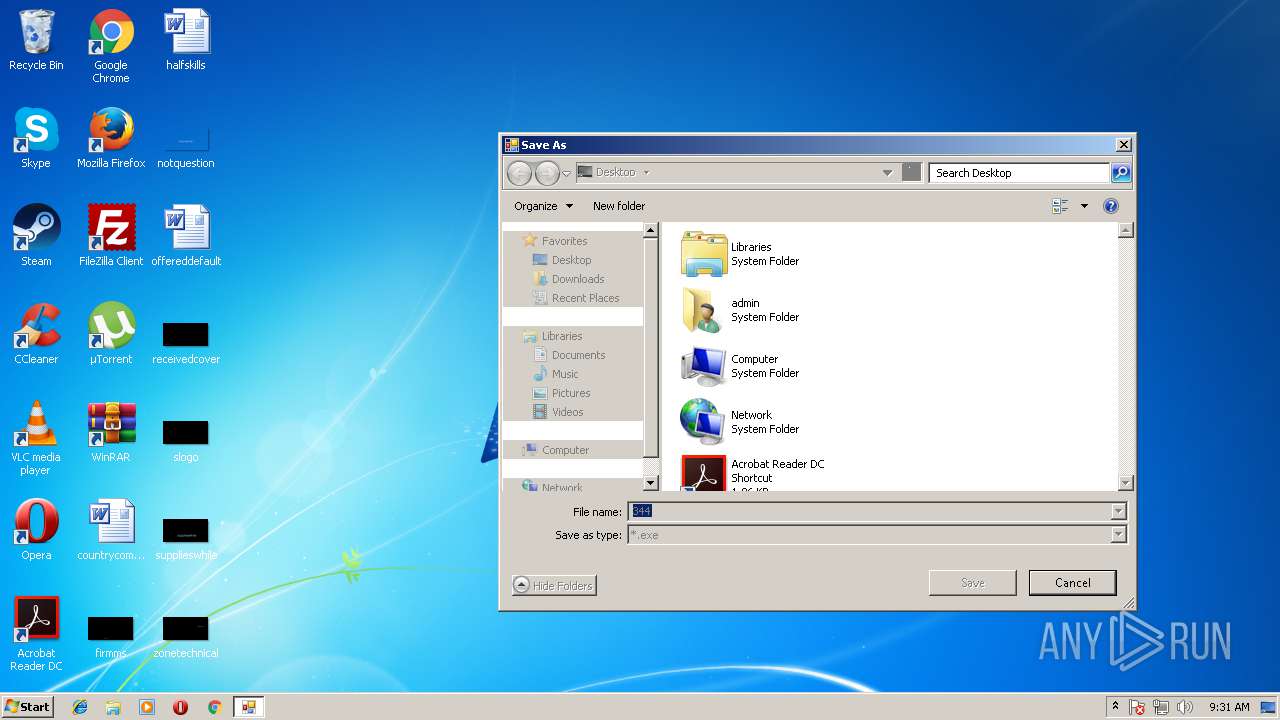Open halfskills Word document on desktop

coord(186,41)
